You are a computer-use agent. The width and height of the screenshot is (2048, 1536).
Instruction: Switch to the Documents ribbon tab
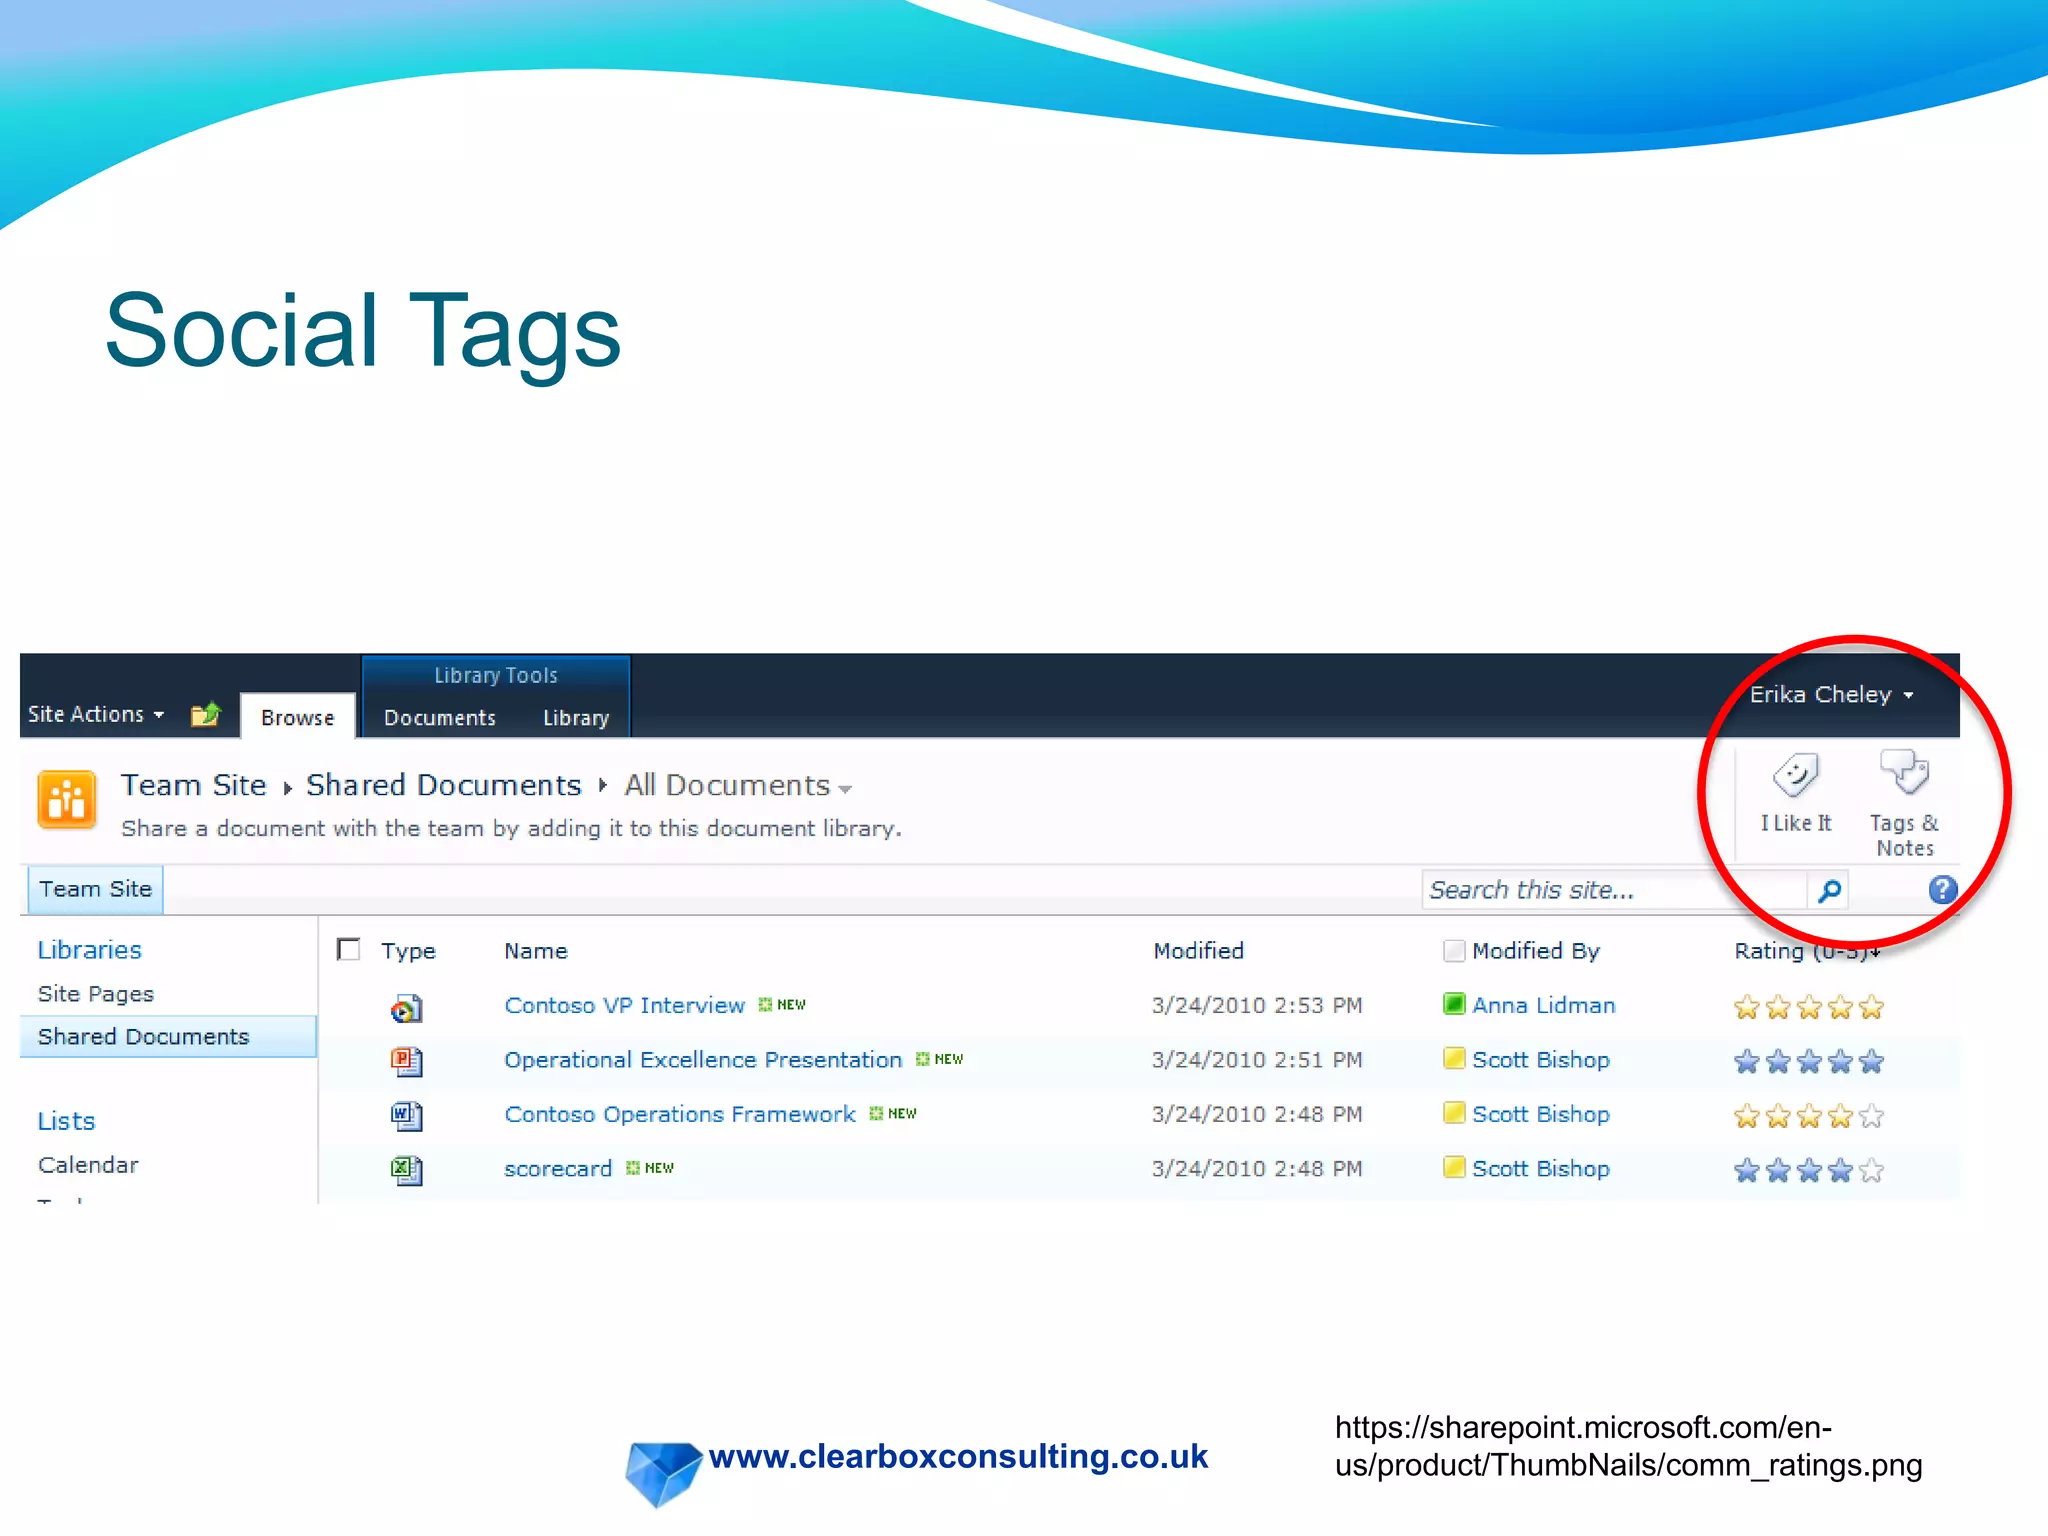point(440,718)
